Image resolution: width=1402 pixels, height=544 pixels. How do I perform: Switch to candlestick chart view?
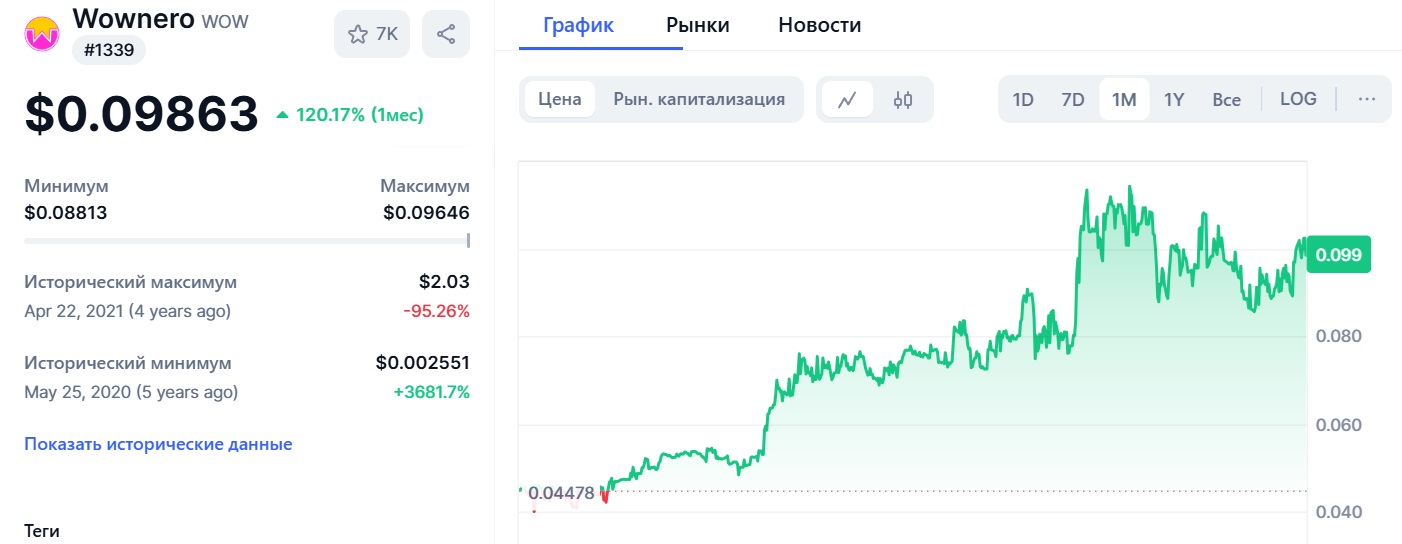[903, 99]
